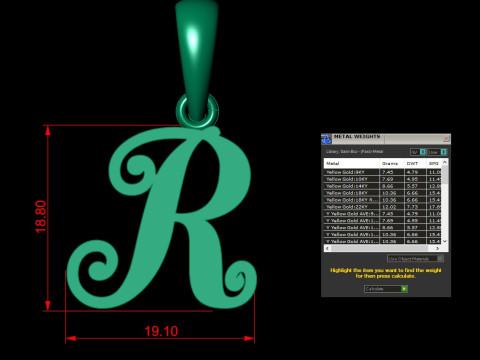Click the table's scroll down arrow

coord(445,241)
